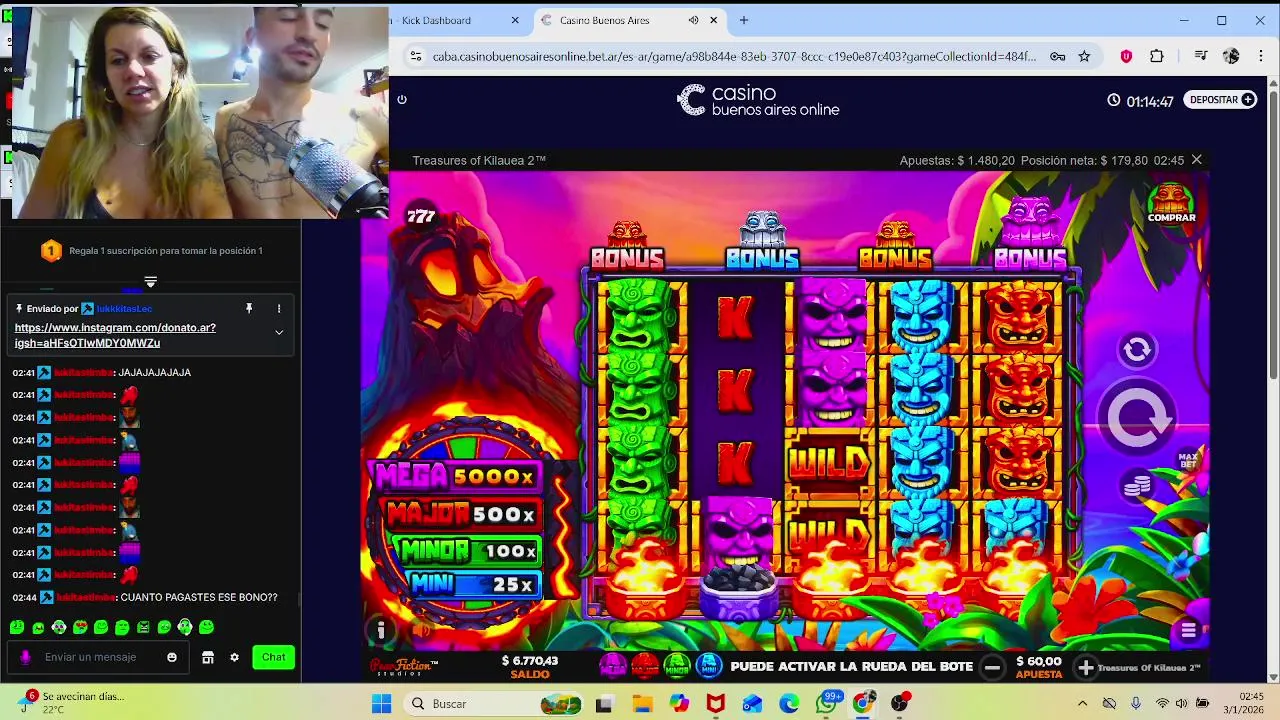Open the Chrome profile avatar
The height and width of the screenshot is (720, 1280).
point(1231,57)
